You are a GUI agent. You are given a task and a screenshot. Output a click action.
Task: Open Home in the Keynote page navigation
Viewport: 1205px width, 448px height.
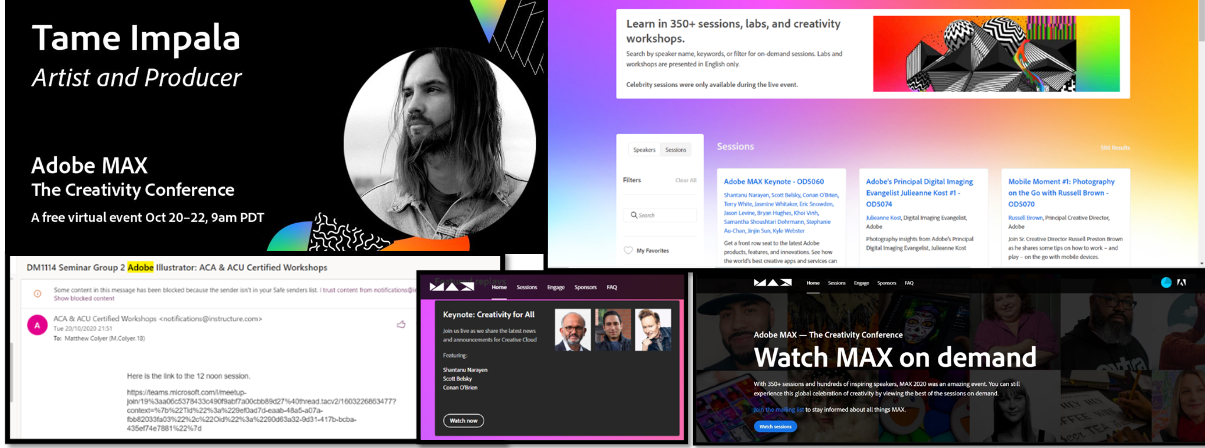pos(499,286)
